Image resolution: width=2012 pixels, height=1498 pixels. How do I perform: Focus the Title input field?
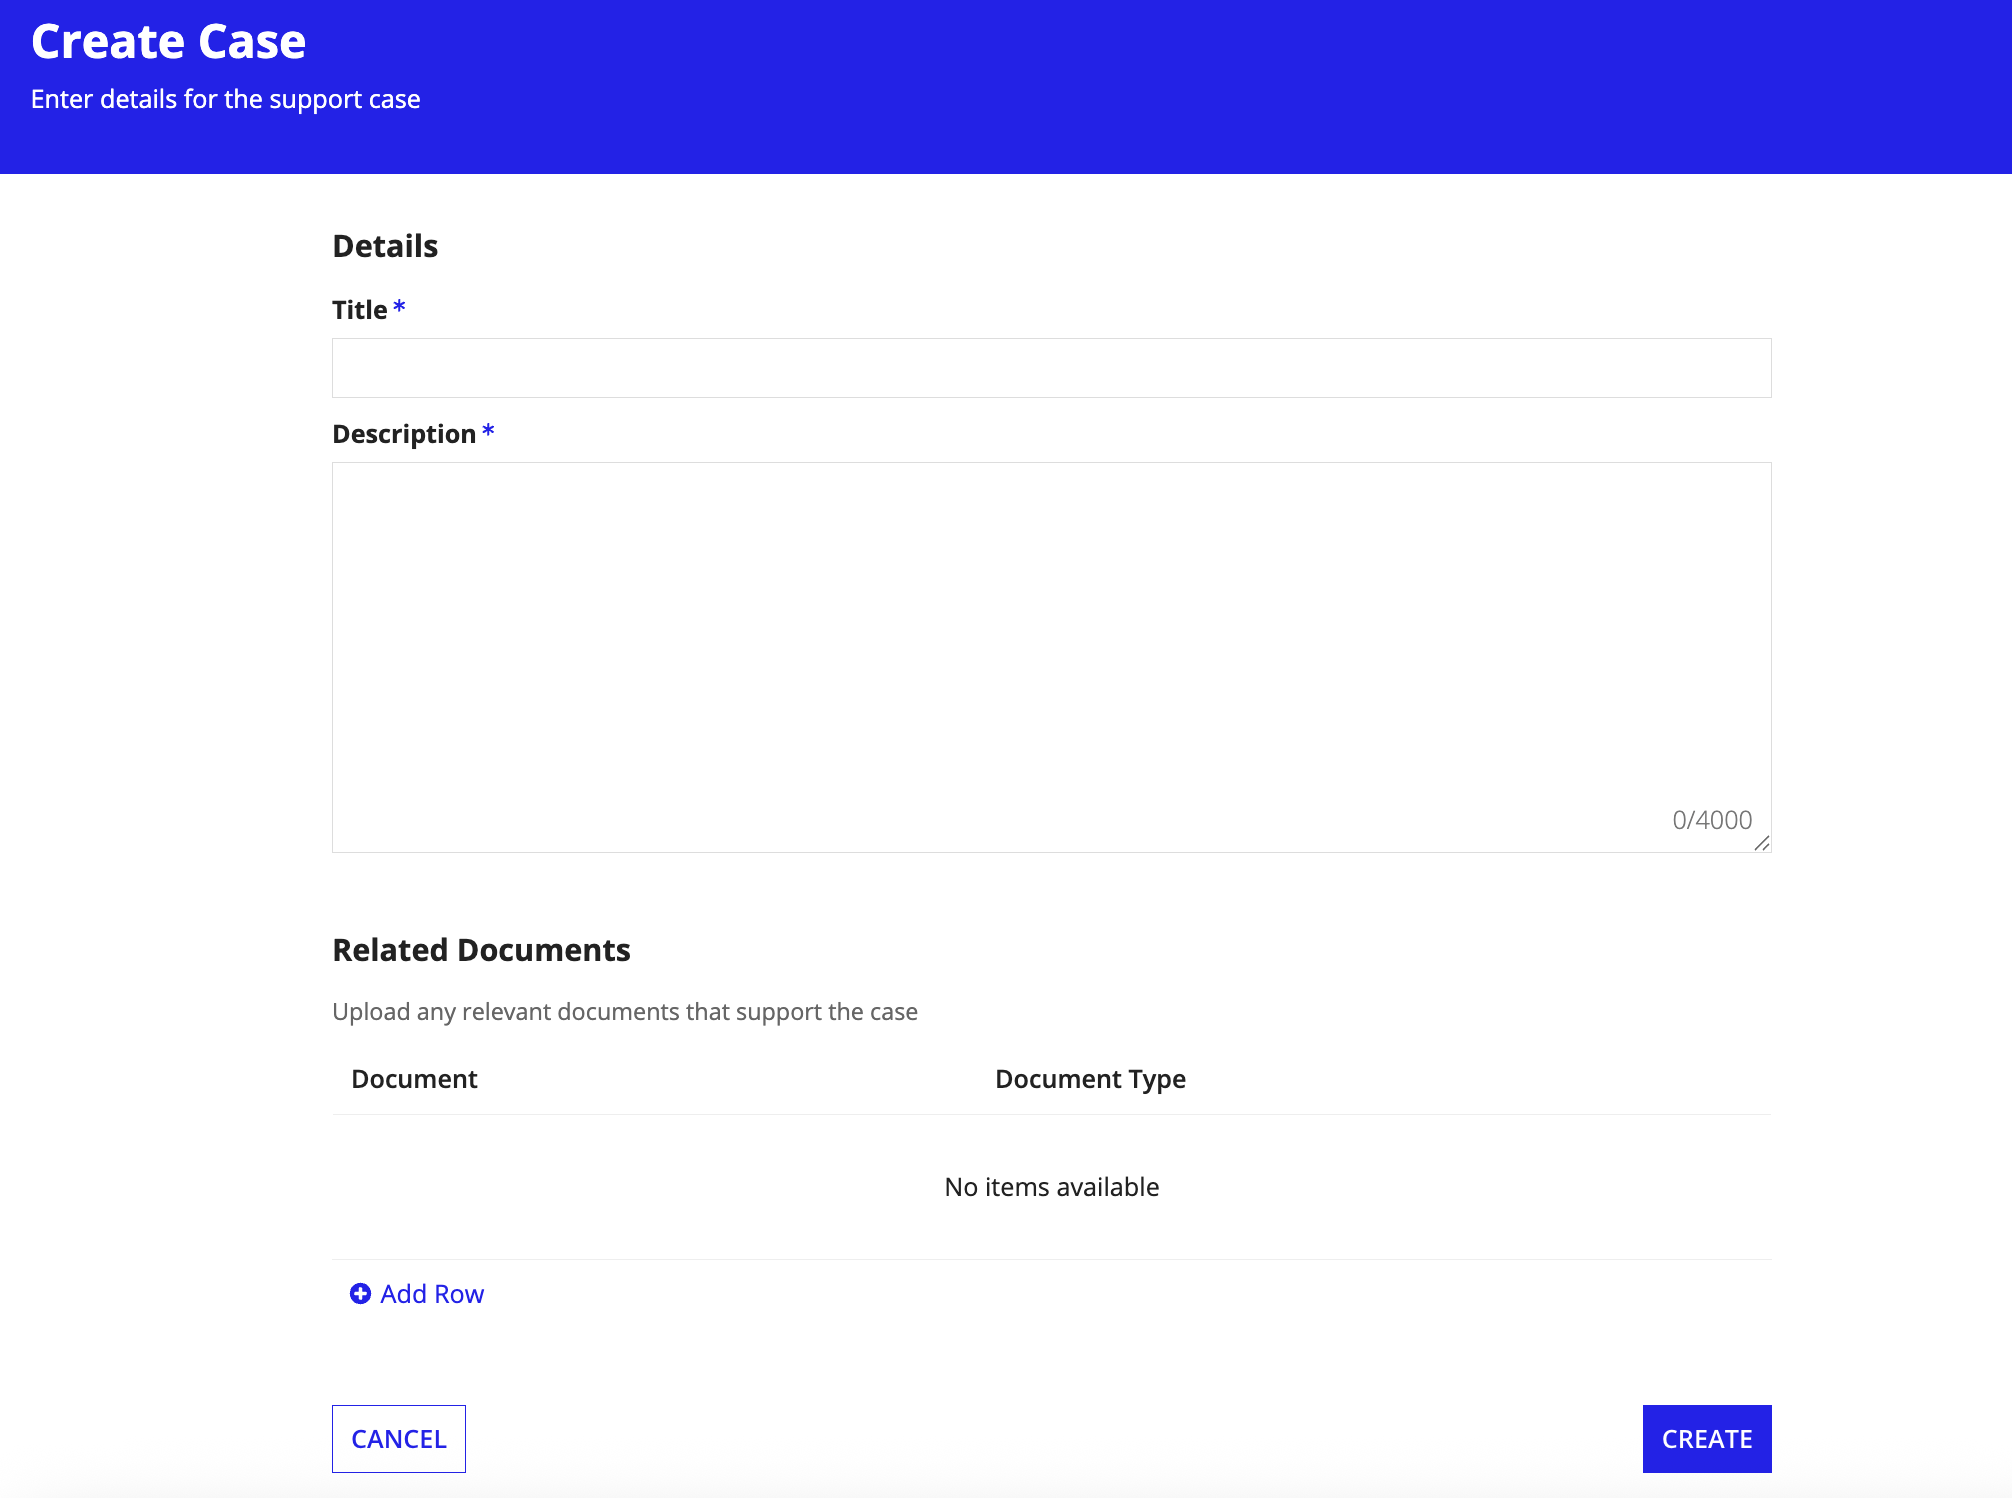(1051, 368)
